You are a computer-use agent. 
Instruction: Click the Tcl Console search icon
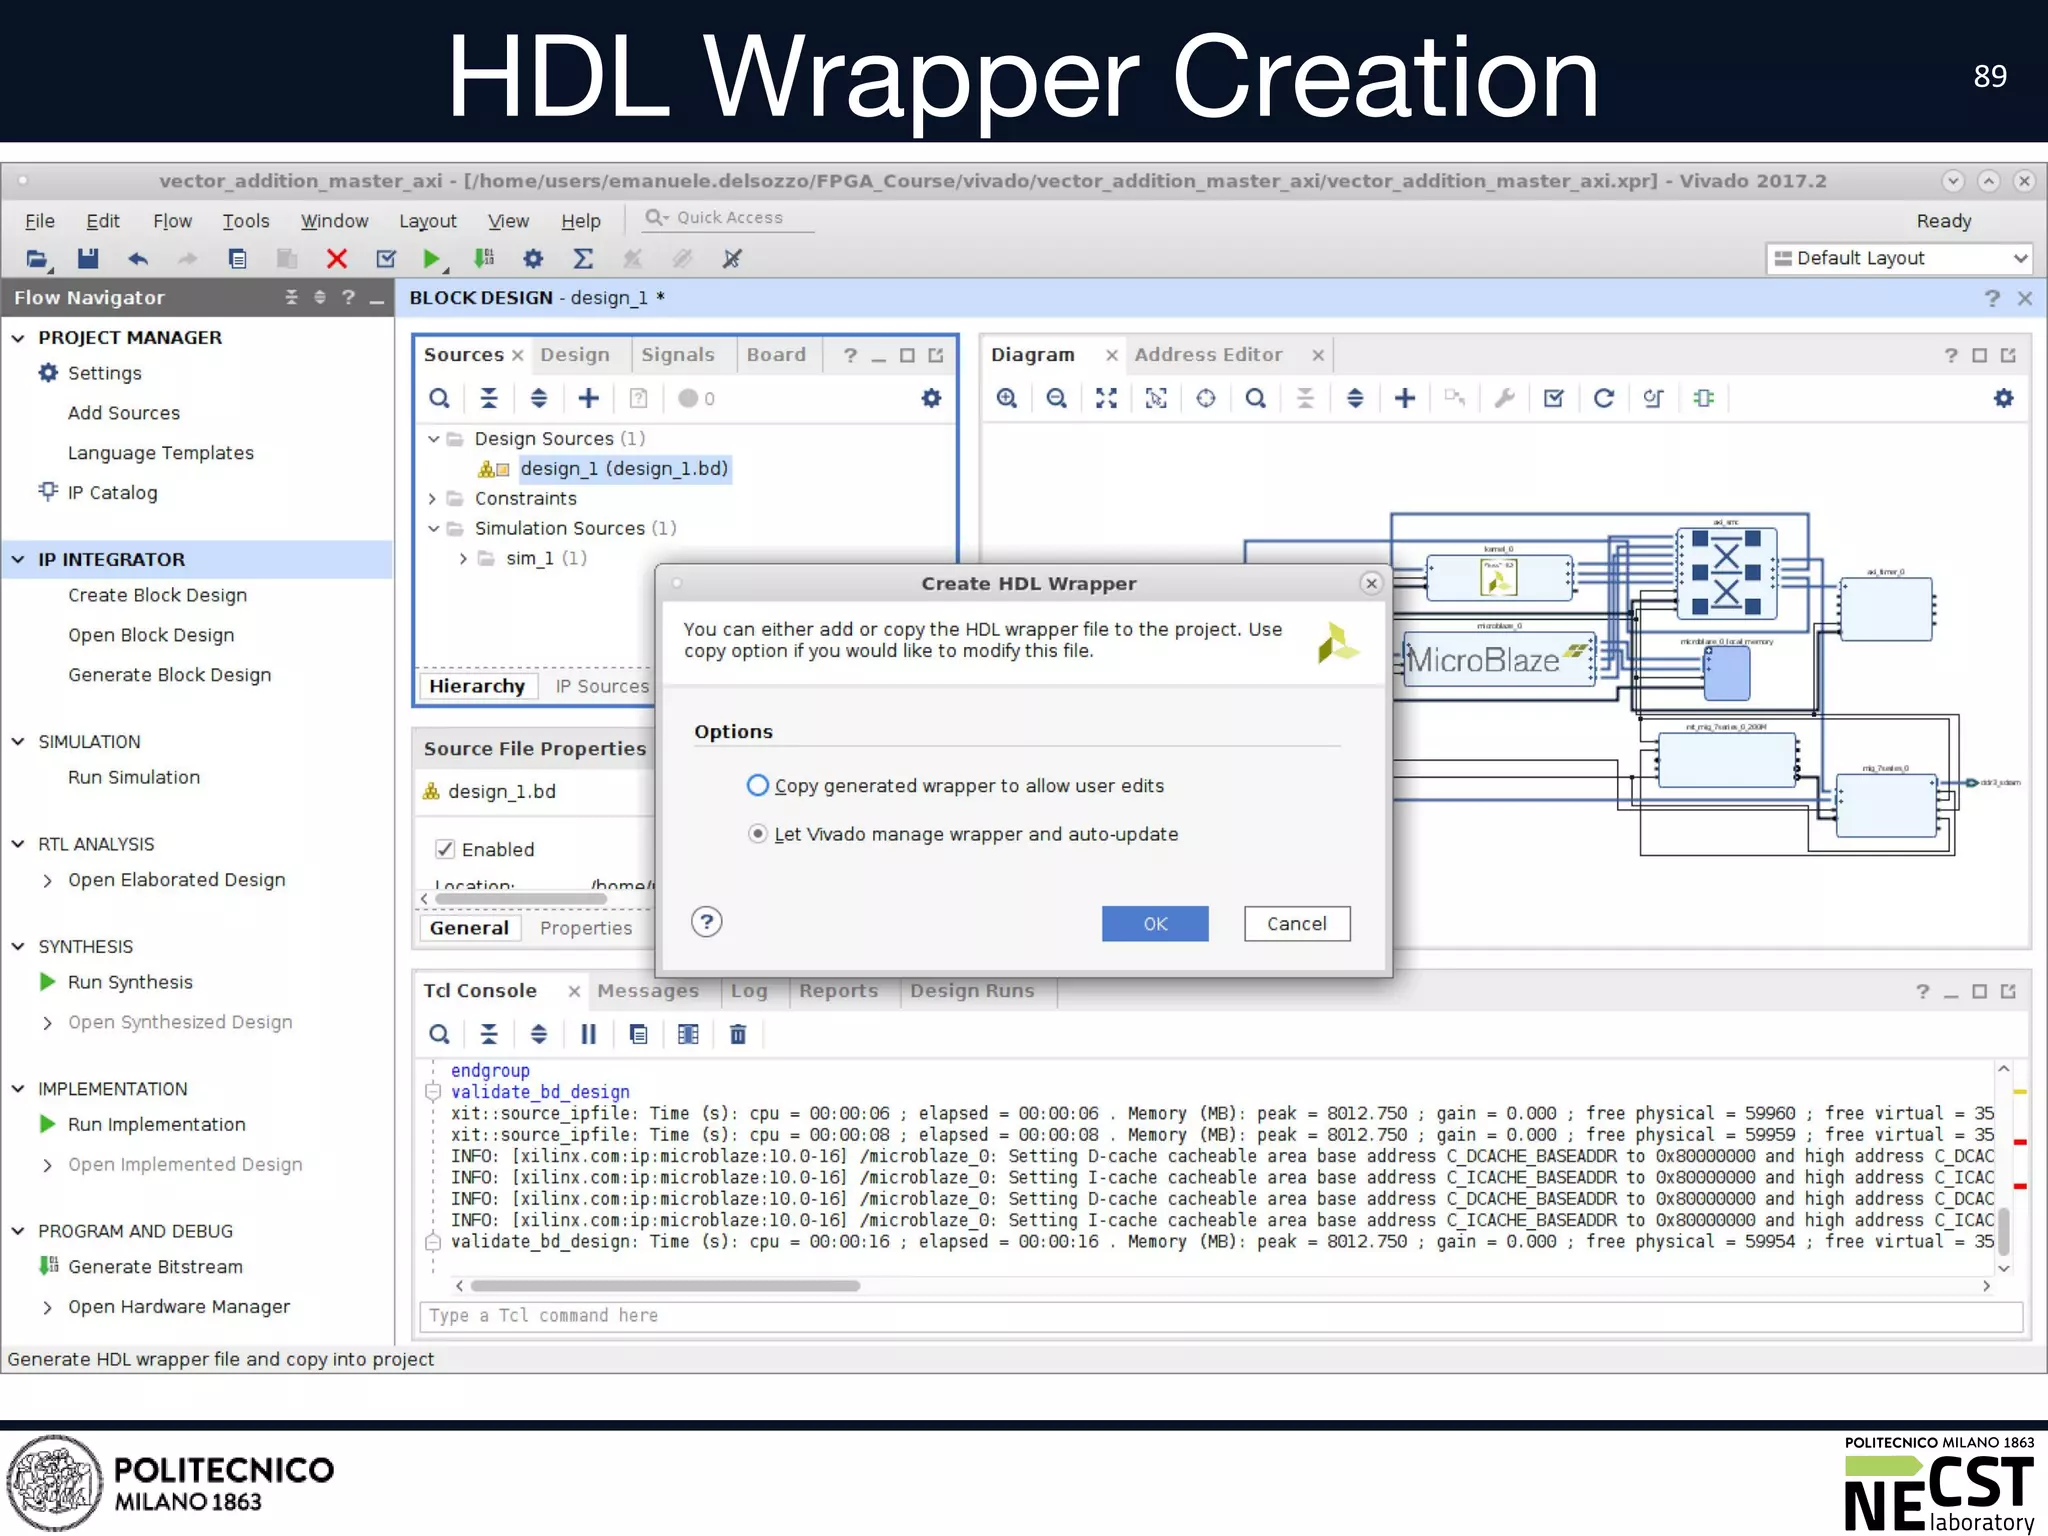click(439, 1034)
